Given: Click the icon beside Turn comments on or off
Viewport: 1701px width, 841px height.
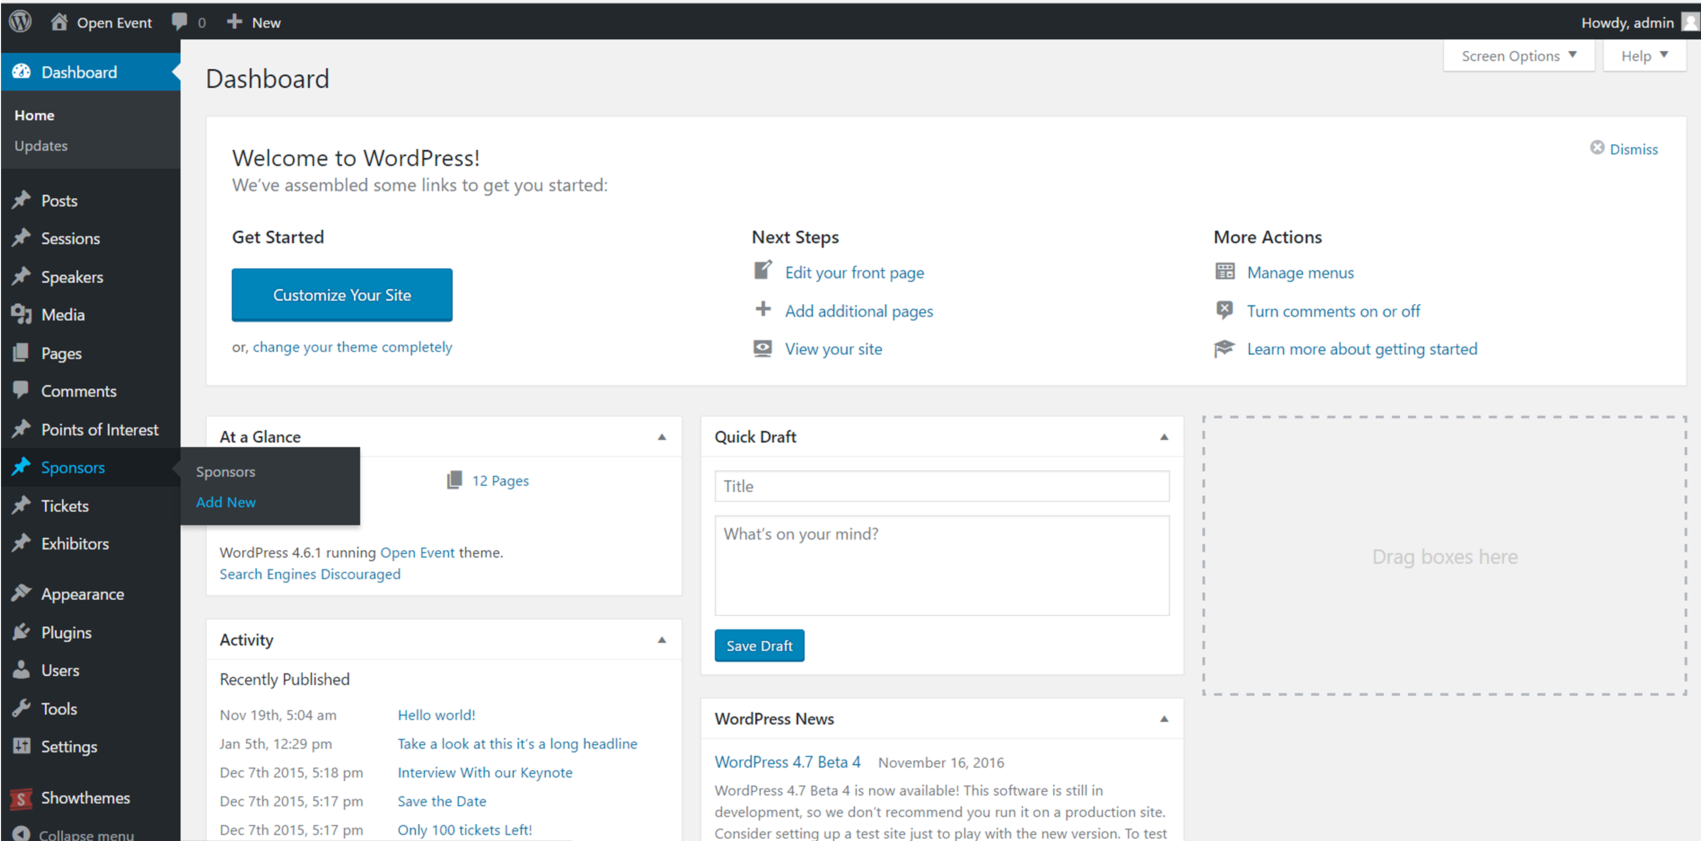Looking at the screenshot, I should click(1225, 310).
